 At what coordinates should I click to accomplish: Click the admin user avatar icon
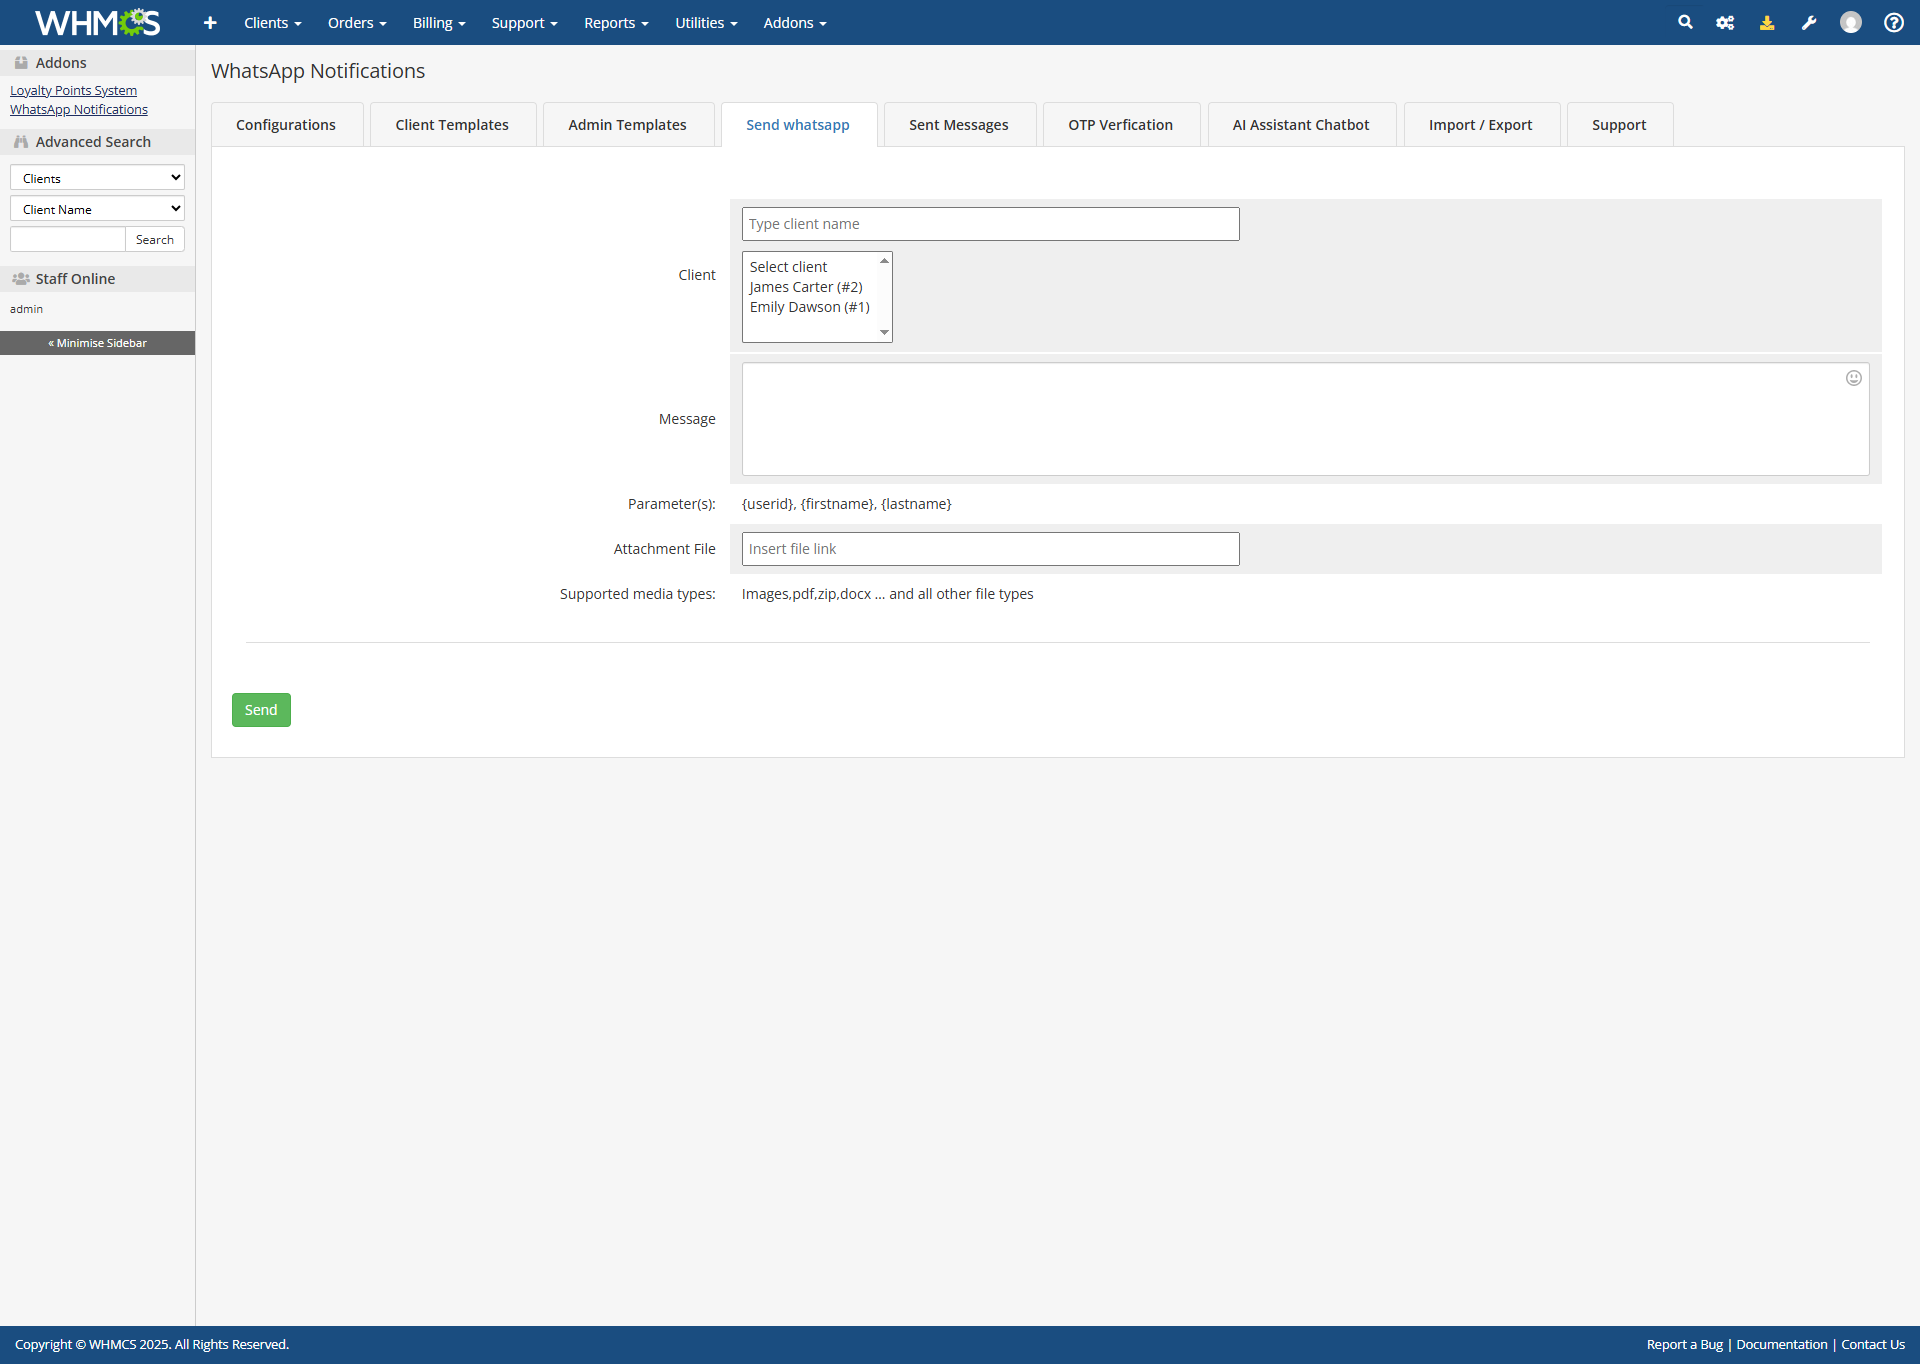coord(1850,22)
